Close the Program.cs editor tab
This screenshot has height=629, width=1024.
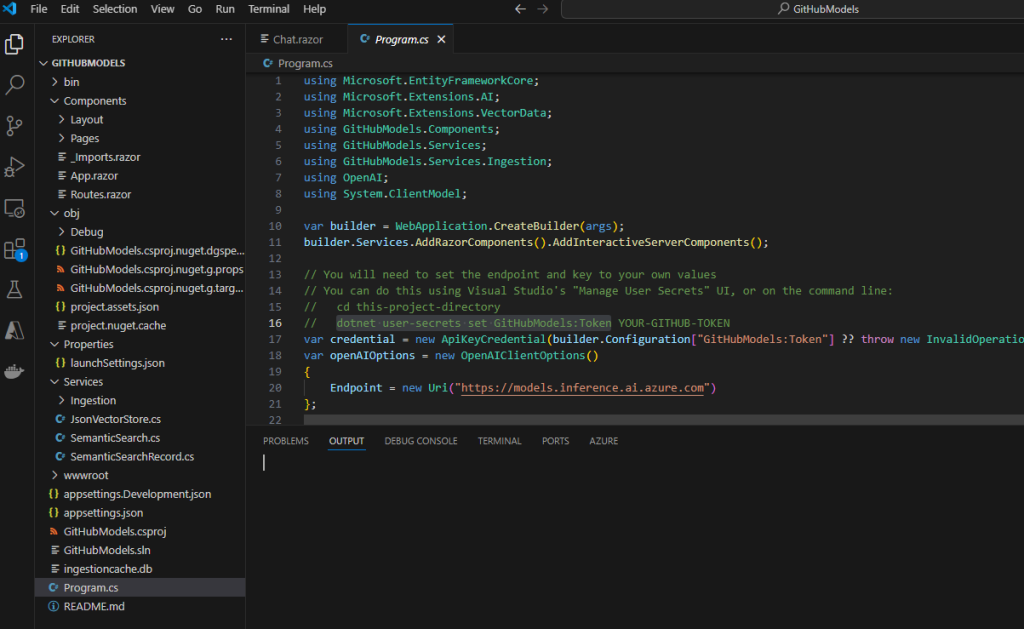tap(441, 39)
